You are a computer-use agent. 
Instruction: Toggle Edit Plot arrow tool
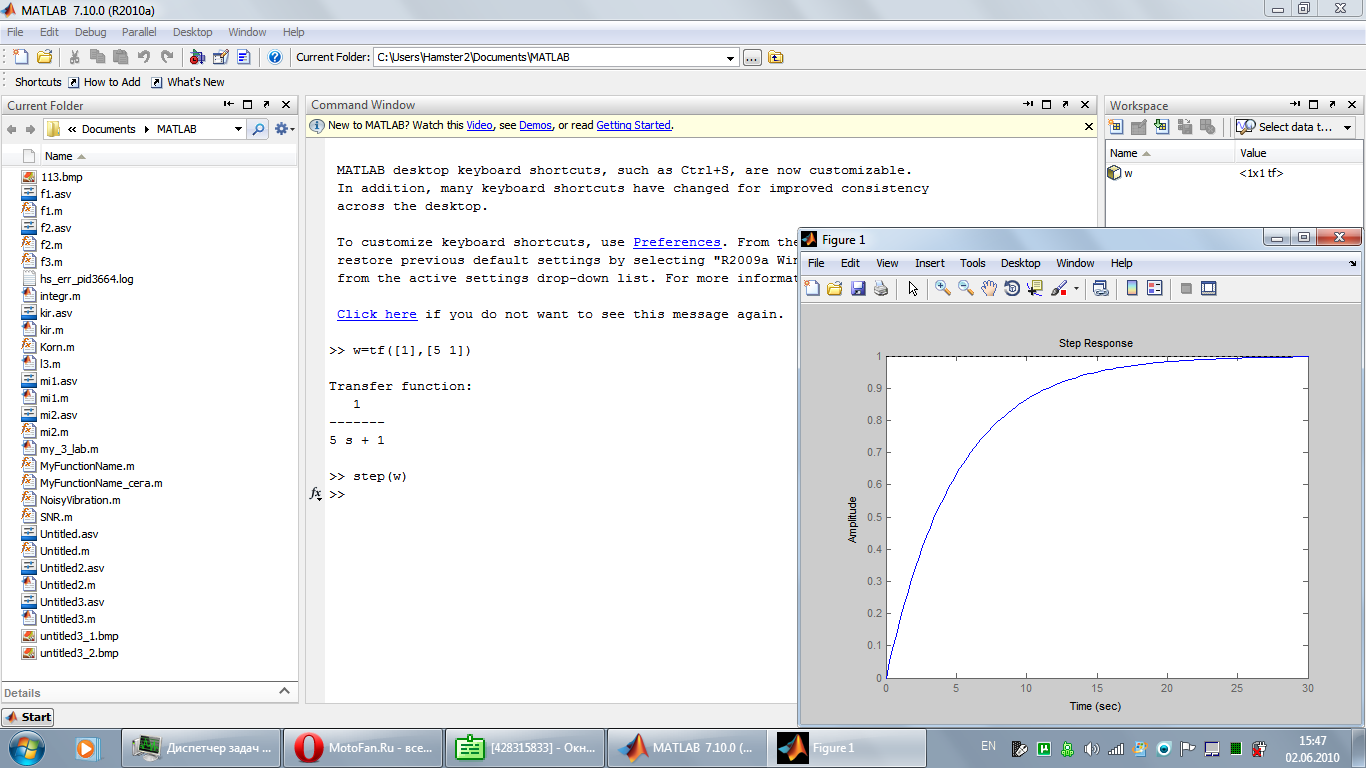coord(913,288)
